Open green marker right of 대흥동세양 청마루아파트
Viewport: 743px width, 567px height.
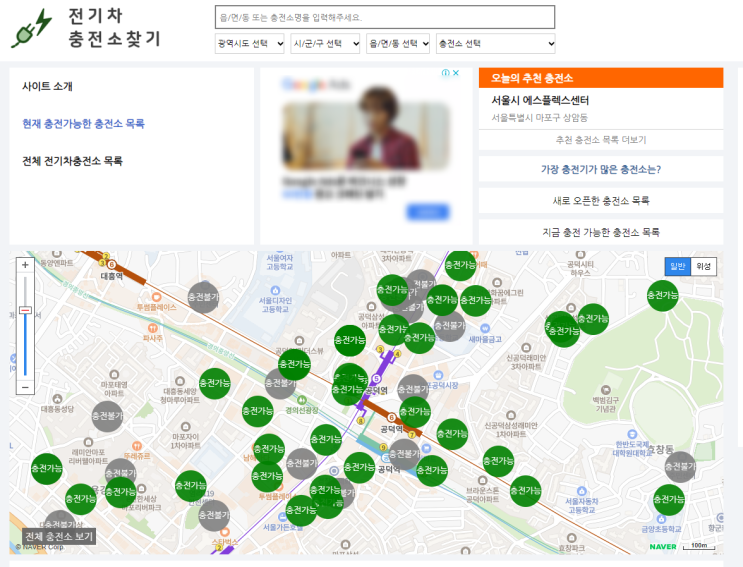215,383
